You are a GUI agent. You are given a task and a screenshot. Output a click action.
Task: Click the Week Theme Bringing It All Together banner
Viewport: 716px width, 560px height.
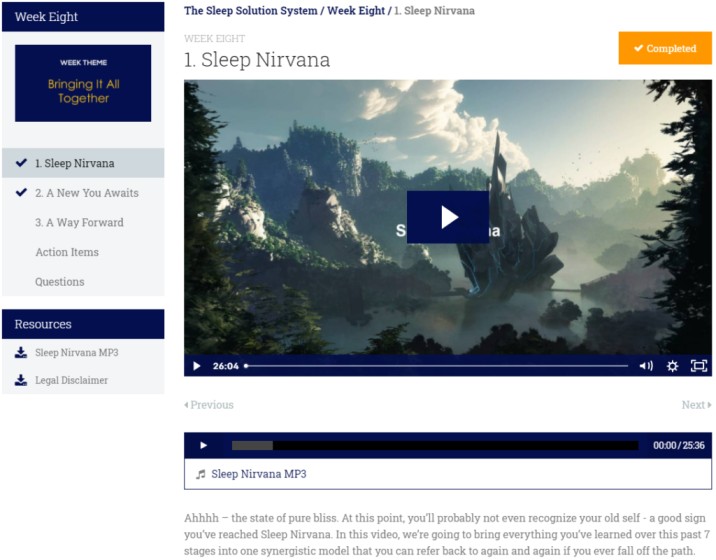pos(83,83)
